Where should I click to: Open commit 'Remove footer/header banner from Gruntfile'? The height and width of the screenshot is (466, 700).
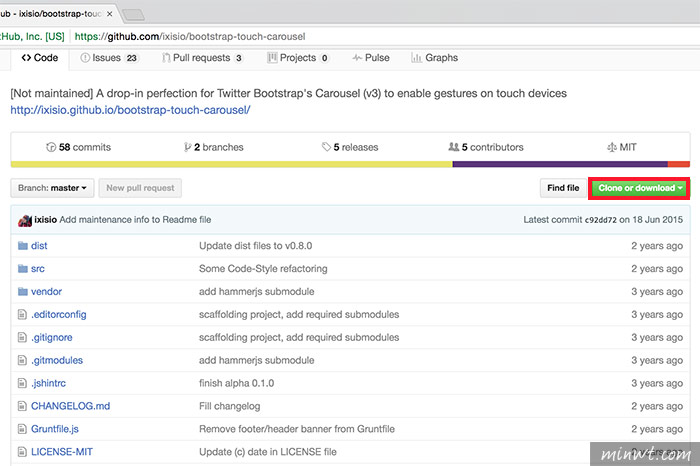[297, 429]
